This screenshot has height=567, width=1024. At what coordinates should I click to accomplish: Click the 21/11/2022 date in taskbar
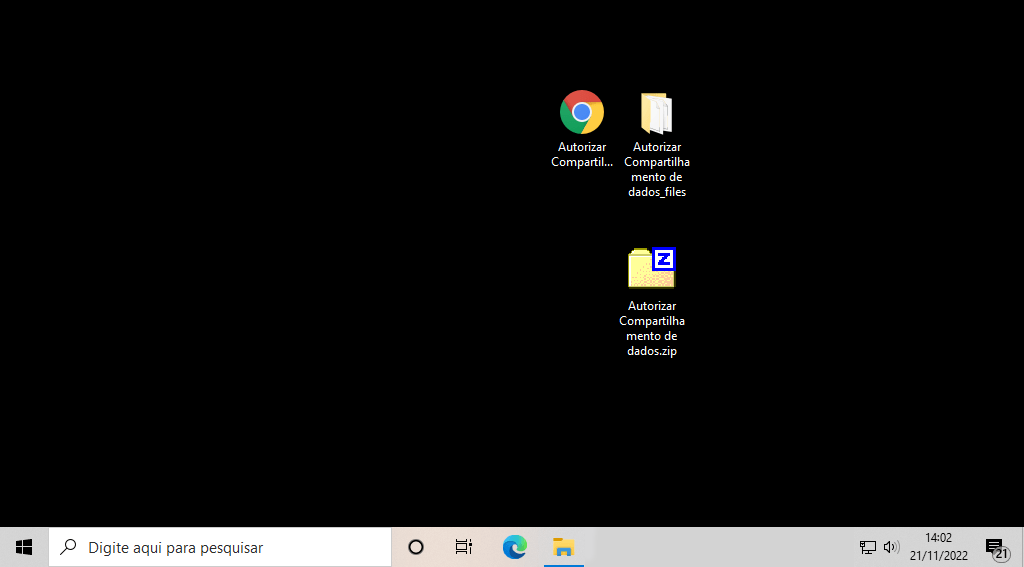click(x=938, y=556)
